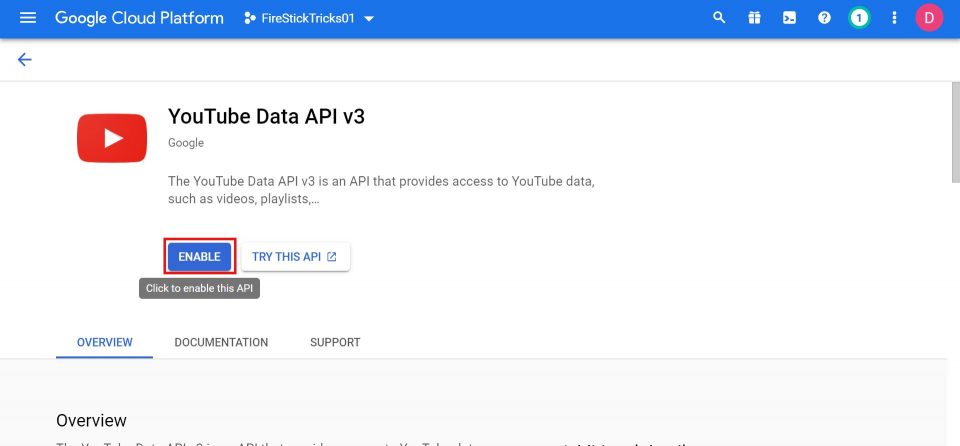
Task: Open the help question mark icon
Action: coord(824,18)
